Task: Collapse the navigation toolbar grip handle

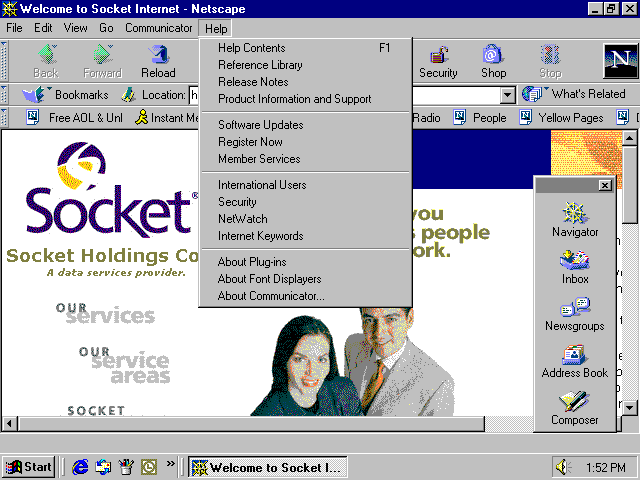Action: pyautogui.click(x=4, y=61)
